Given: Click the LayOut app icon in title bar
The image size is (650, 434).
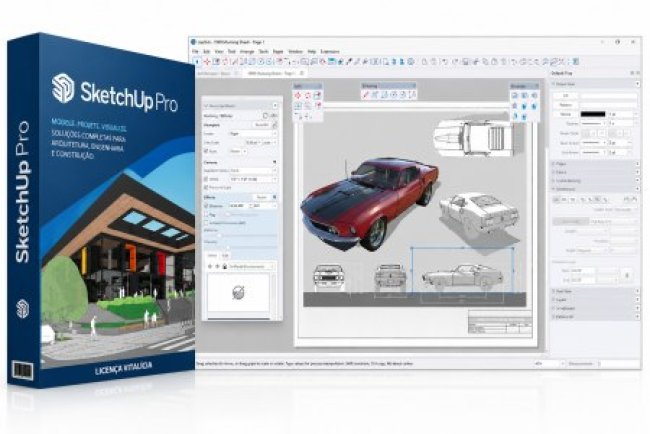Looking at the screenshot, I should coord(193,42).
